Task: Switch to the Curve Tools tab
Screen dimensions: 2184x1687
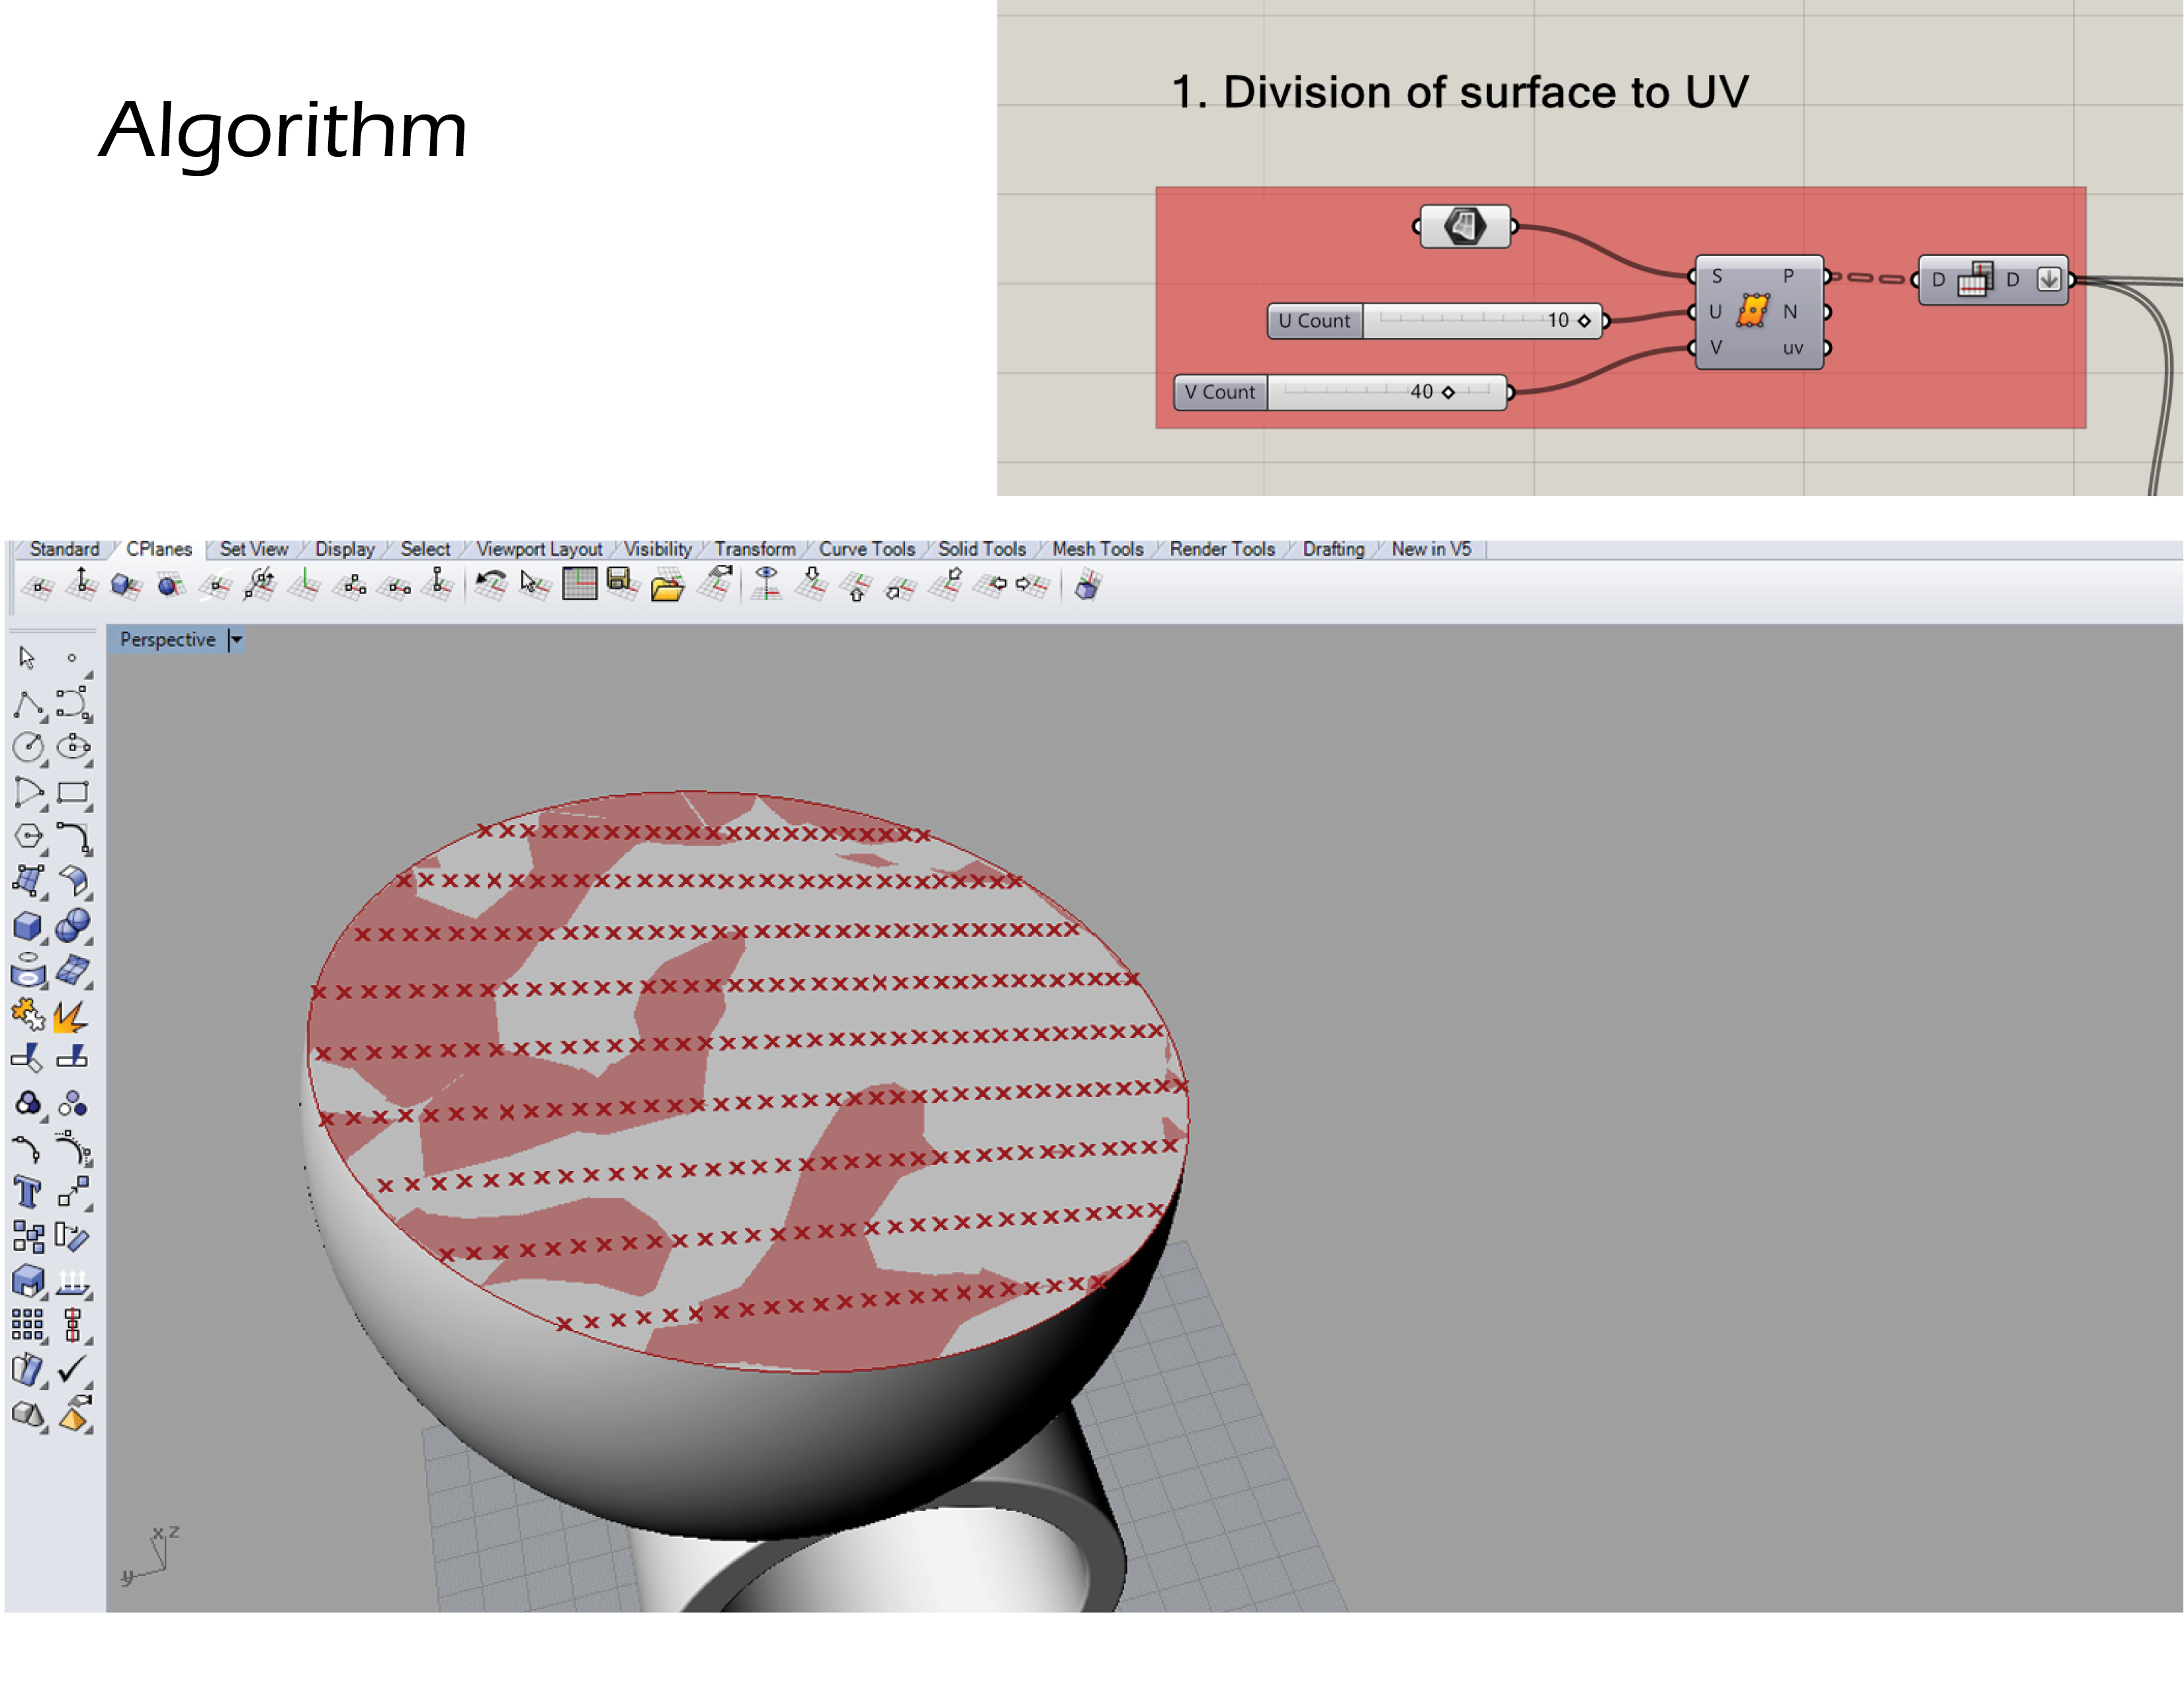Action: 866,549
